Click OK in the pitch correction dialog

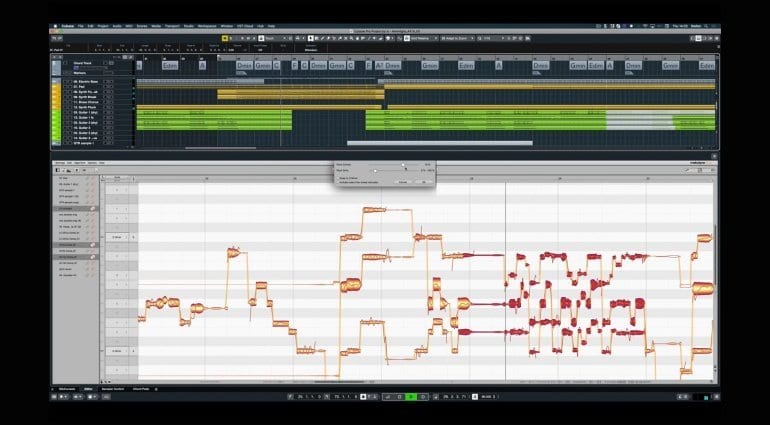pyautogui.click(x=423, y=183)
